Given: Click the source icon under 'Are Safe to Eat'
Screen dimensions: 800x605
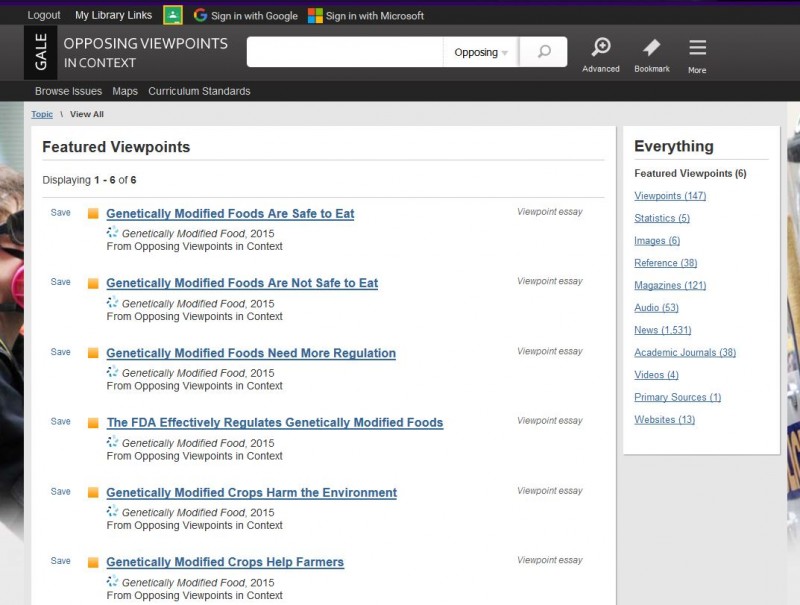Looking at the screenshot, I should [x=112, y=232].
